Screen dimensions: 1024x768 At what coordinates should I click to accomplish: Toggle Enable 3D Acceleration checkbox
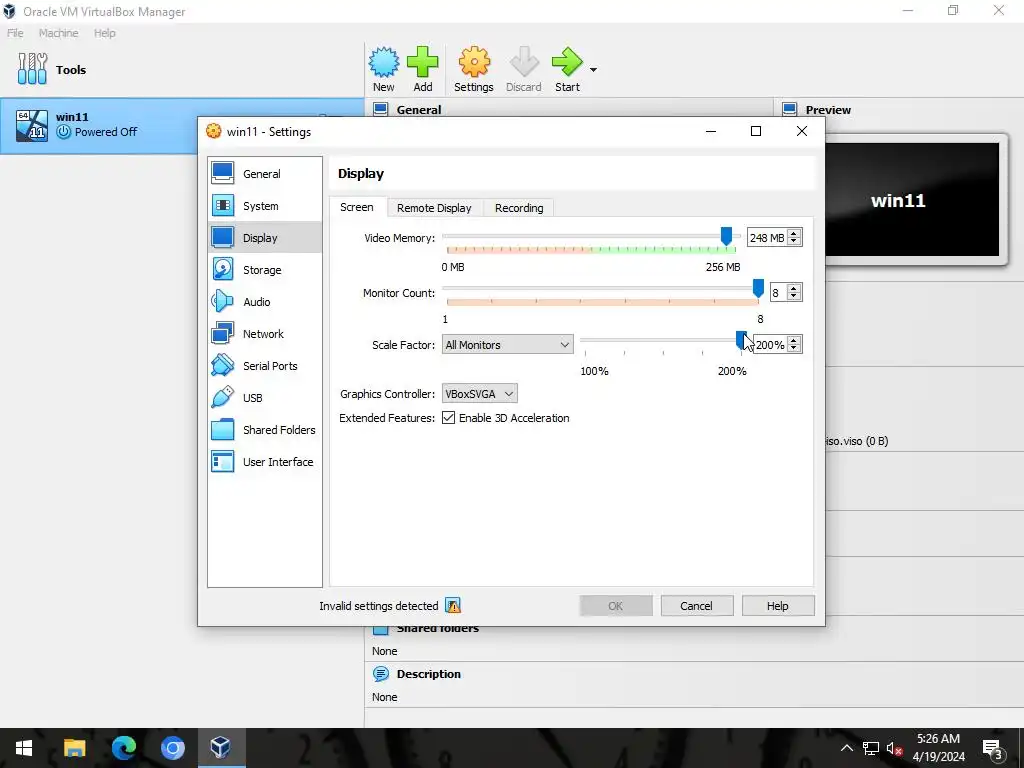coord(448,418)
